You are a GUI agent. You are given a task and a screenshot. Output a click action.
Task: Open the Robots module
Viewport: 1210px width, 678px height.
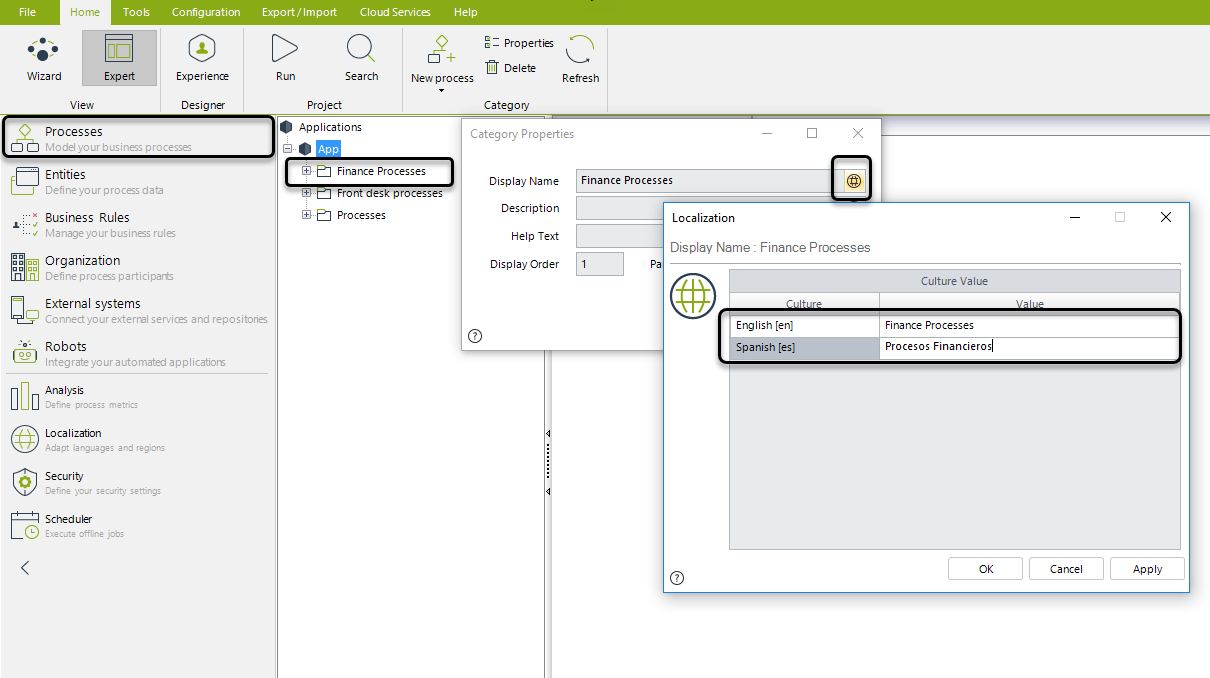click(x=137, y=353)
